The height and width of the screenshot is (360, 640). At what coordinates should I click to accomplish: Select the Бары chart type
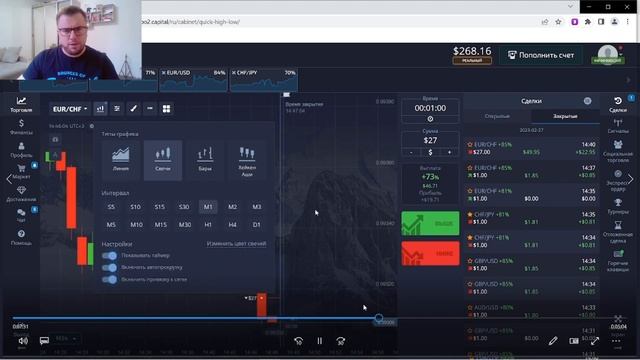pos(205,160)
